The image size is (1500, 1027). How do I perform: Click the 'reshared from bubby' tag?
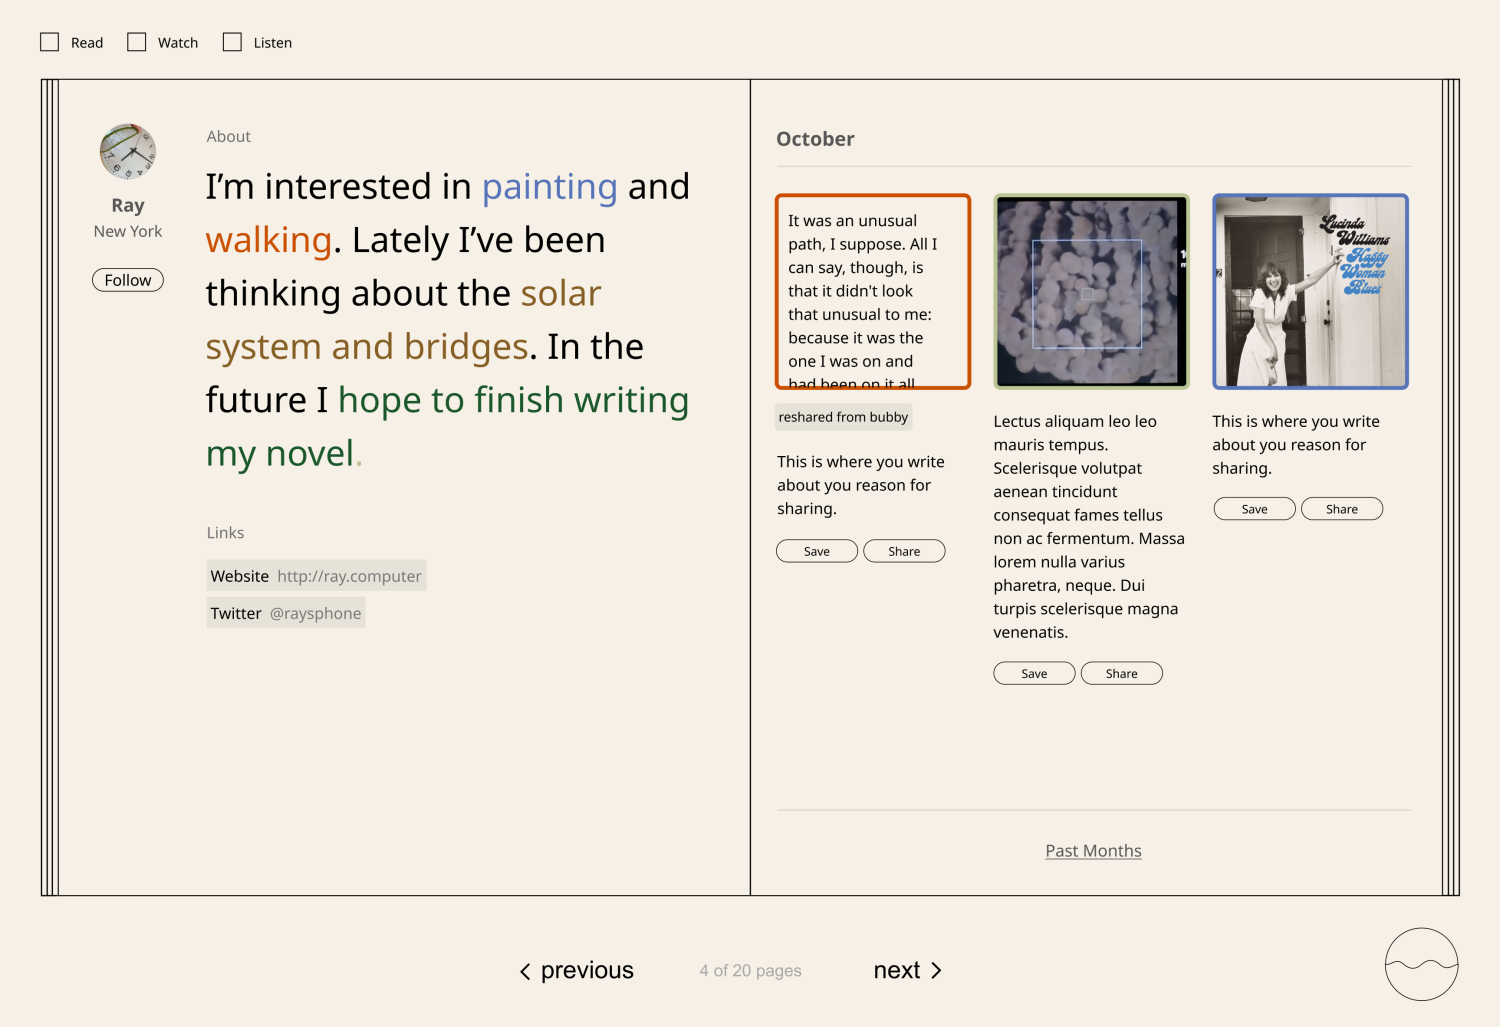point(843,417)
